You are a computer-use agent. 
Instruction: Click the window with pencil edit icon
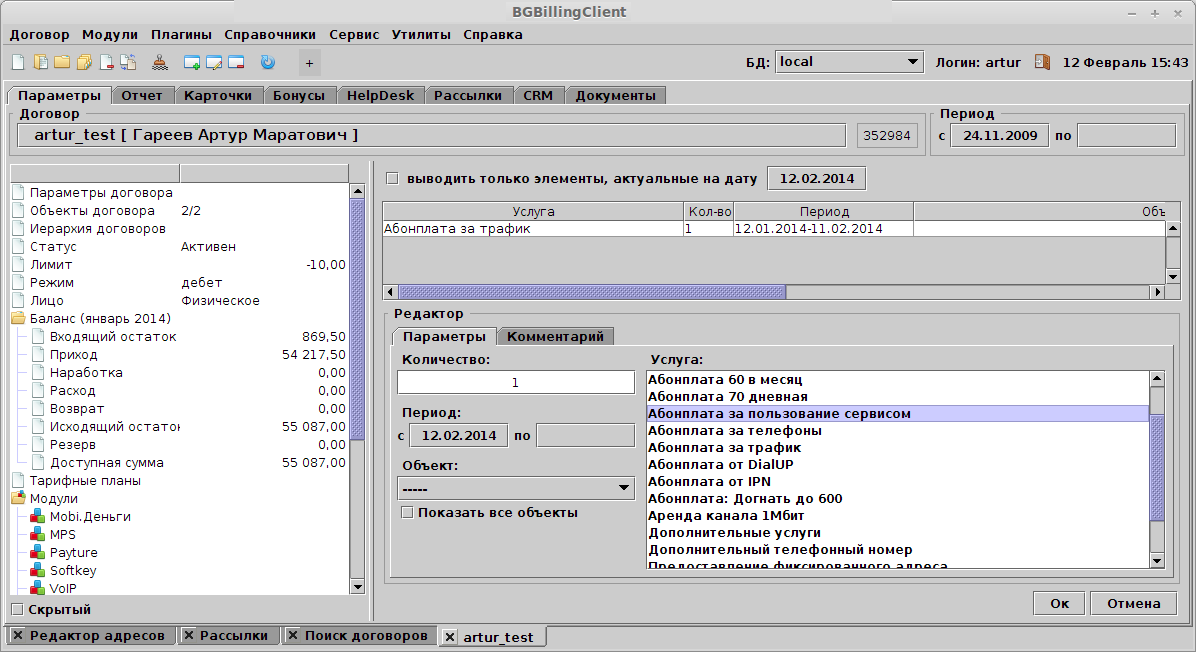click(214, 62)
